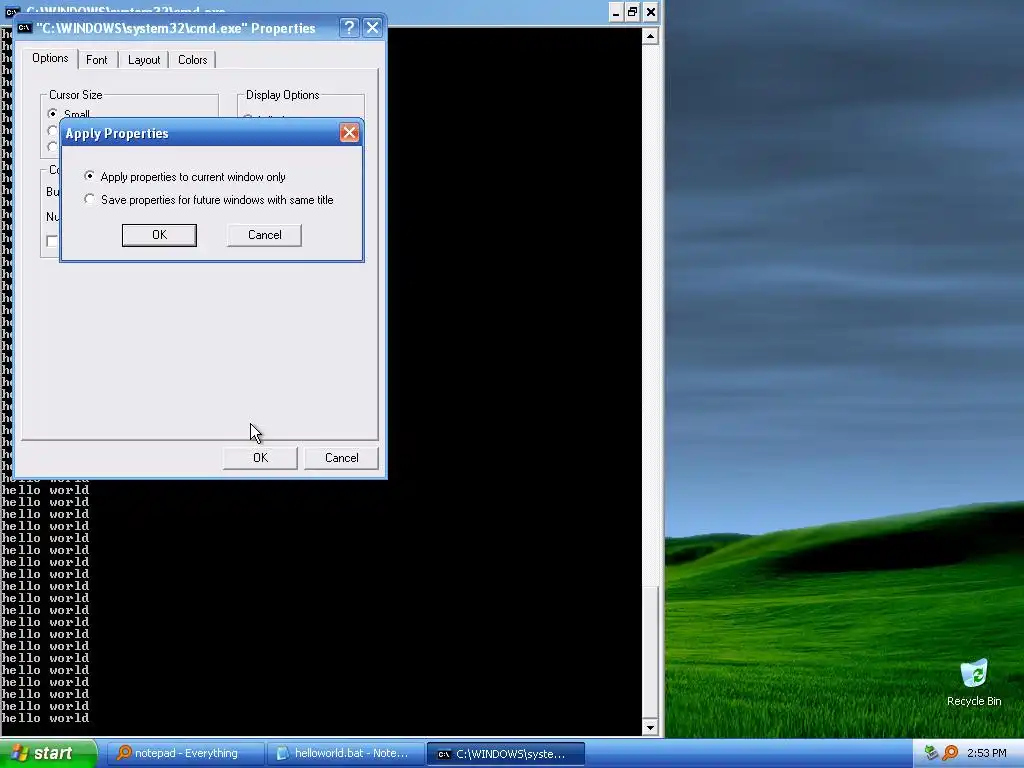This screenshot has width=1024, height=768.
Task: Close the cmd.exe Properties window
Action: point(372,28)
